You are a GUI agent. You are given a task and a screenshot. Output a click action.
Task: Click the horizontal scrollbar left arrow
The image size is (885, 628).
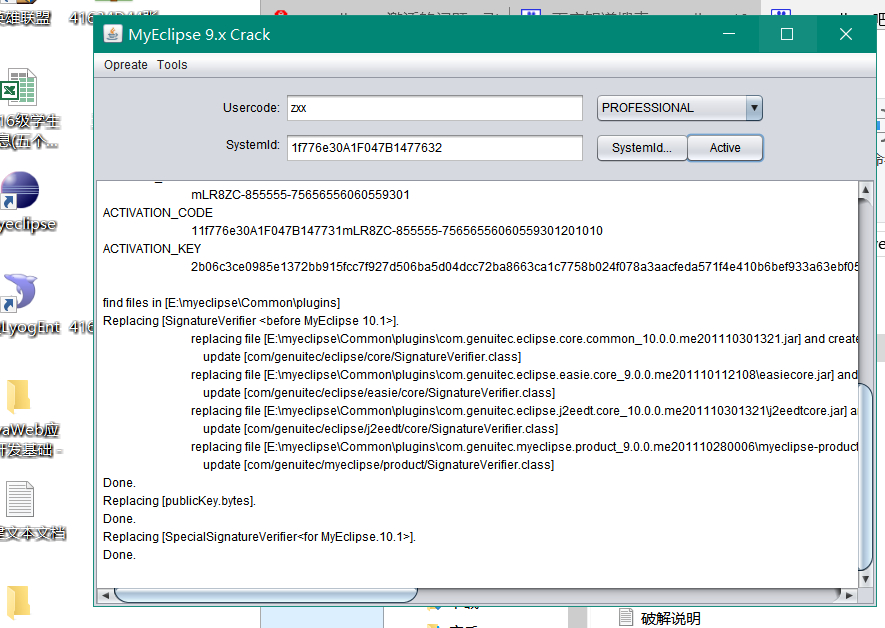click(106, 595)
